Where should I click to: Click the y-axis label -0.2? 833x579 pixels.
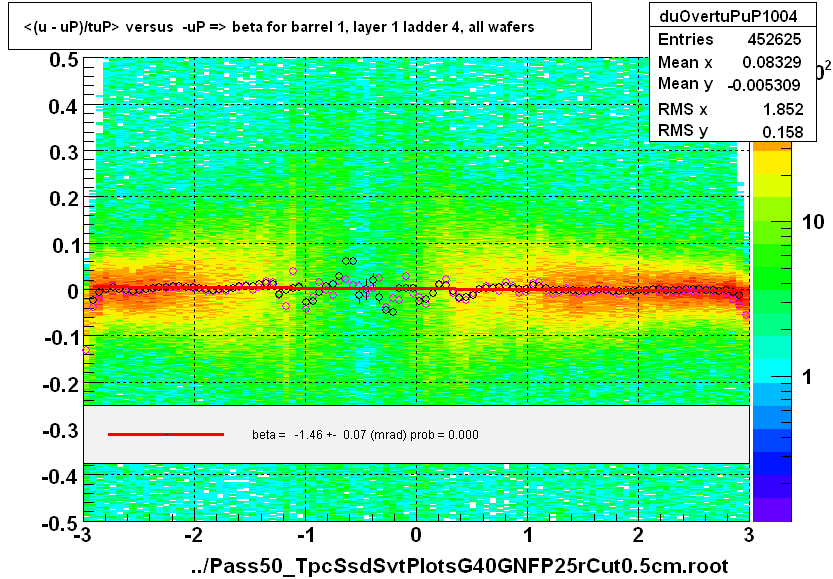click(x=61, y=384)
